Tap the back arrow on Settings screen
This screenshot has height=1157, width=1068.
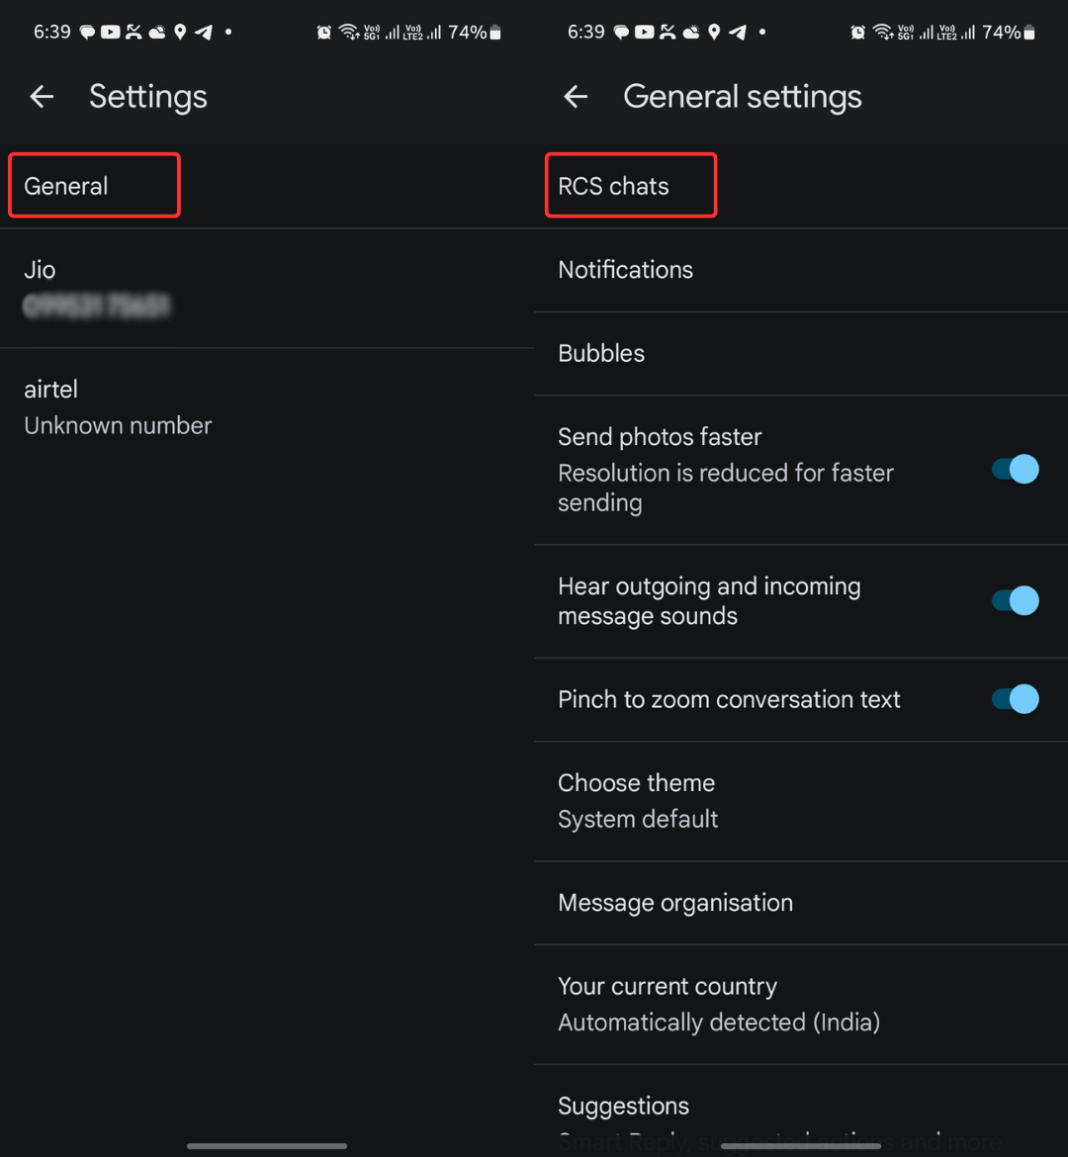point(41,96)
